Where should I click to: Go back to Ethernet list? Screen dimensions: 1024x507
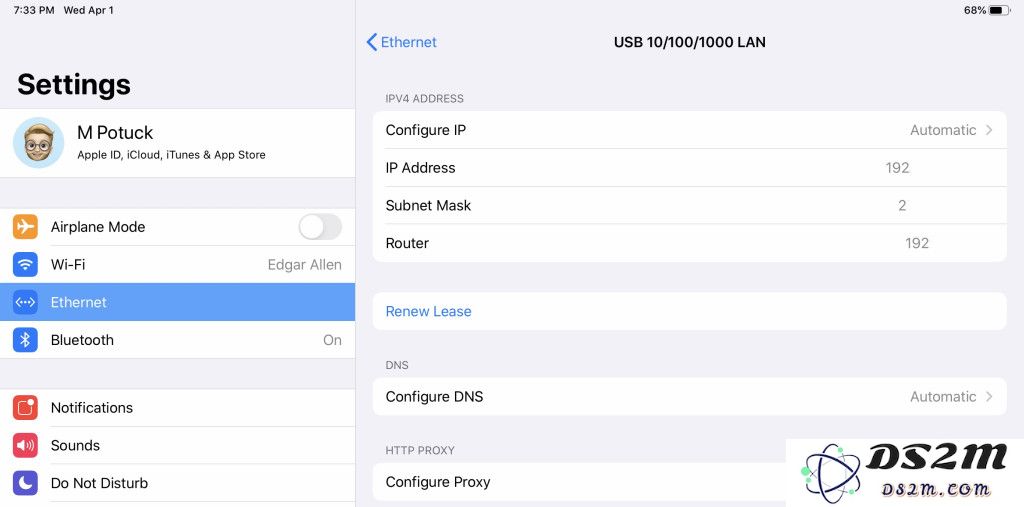coord(402,42)
